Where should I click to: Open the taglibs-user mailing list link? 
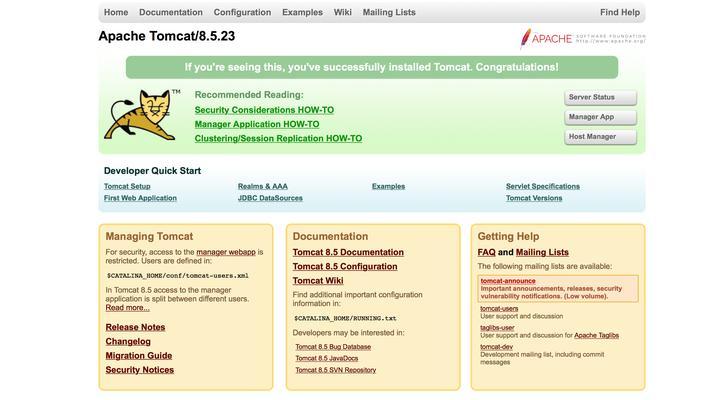pyautogui.click(x=497, y=328)
